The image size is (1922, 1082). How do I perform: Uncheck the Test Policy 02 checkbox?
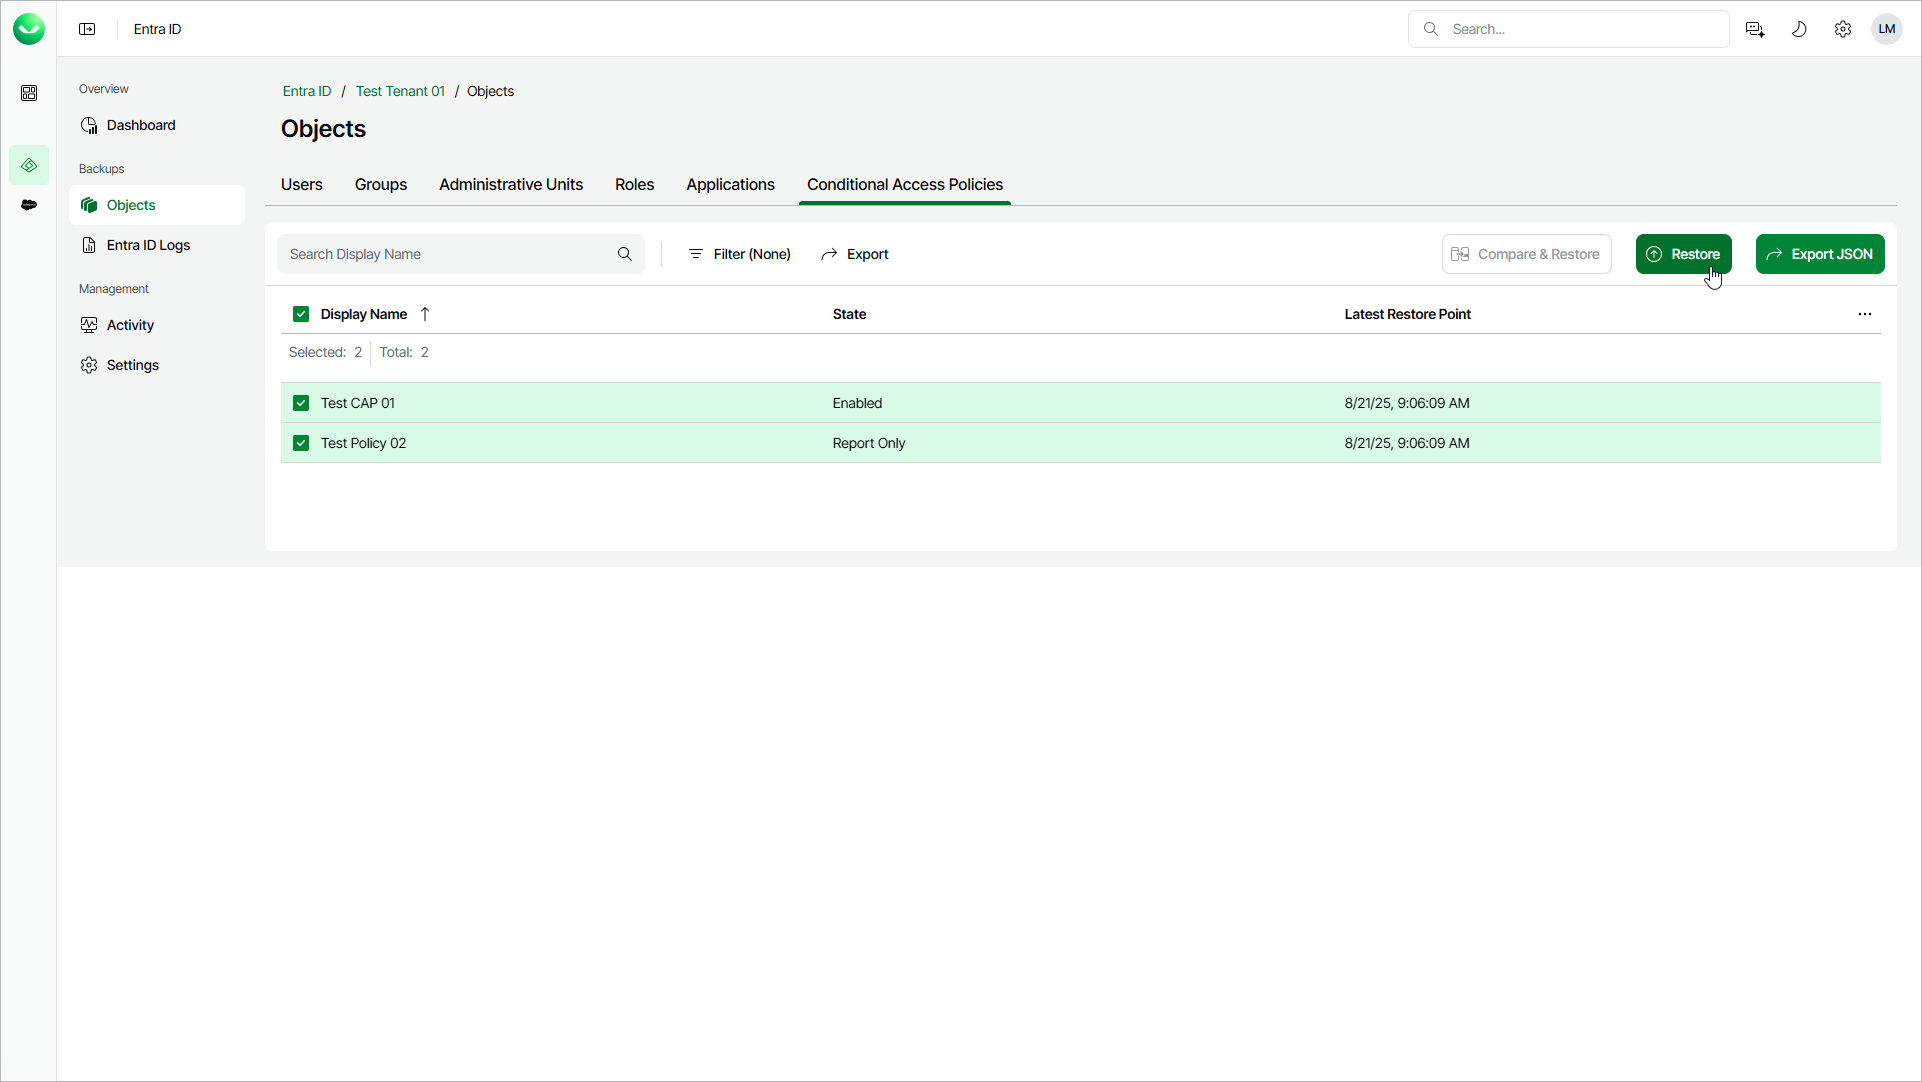click(301, 443)
